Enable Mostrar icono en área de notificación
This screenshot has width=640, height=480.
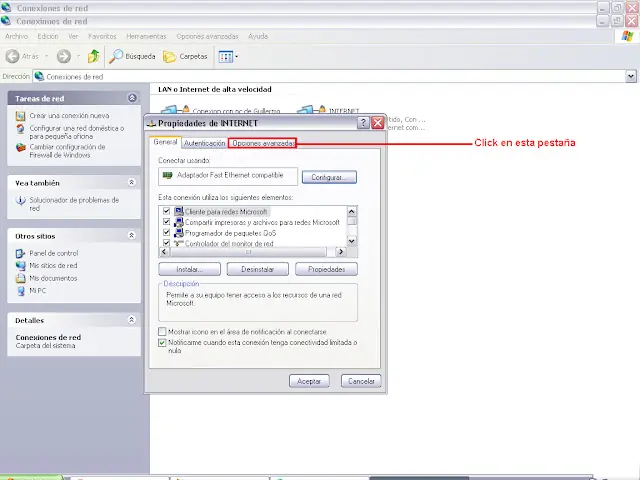click(x=162, y=331)
